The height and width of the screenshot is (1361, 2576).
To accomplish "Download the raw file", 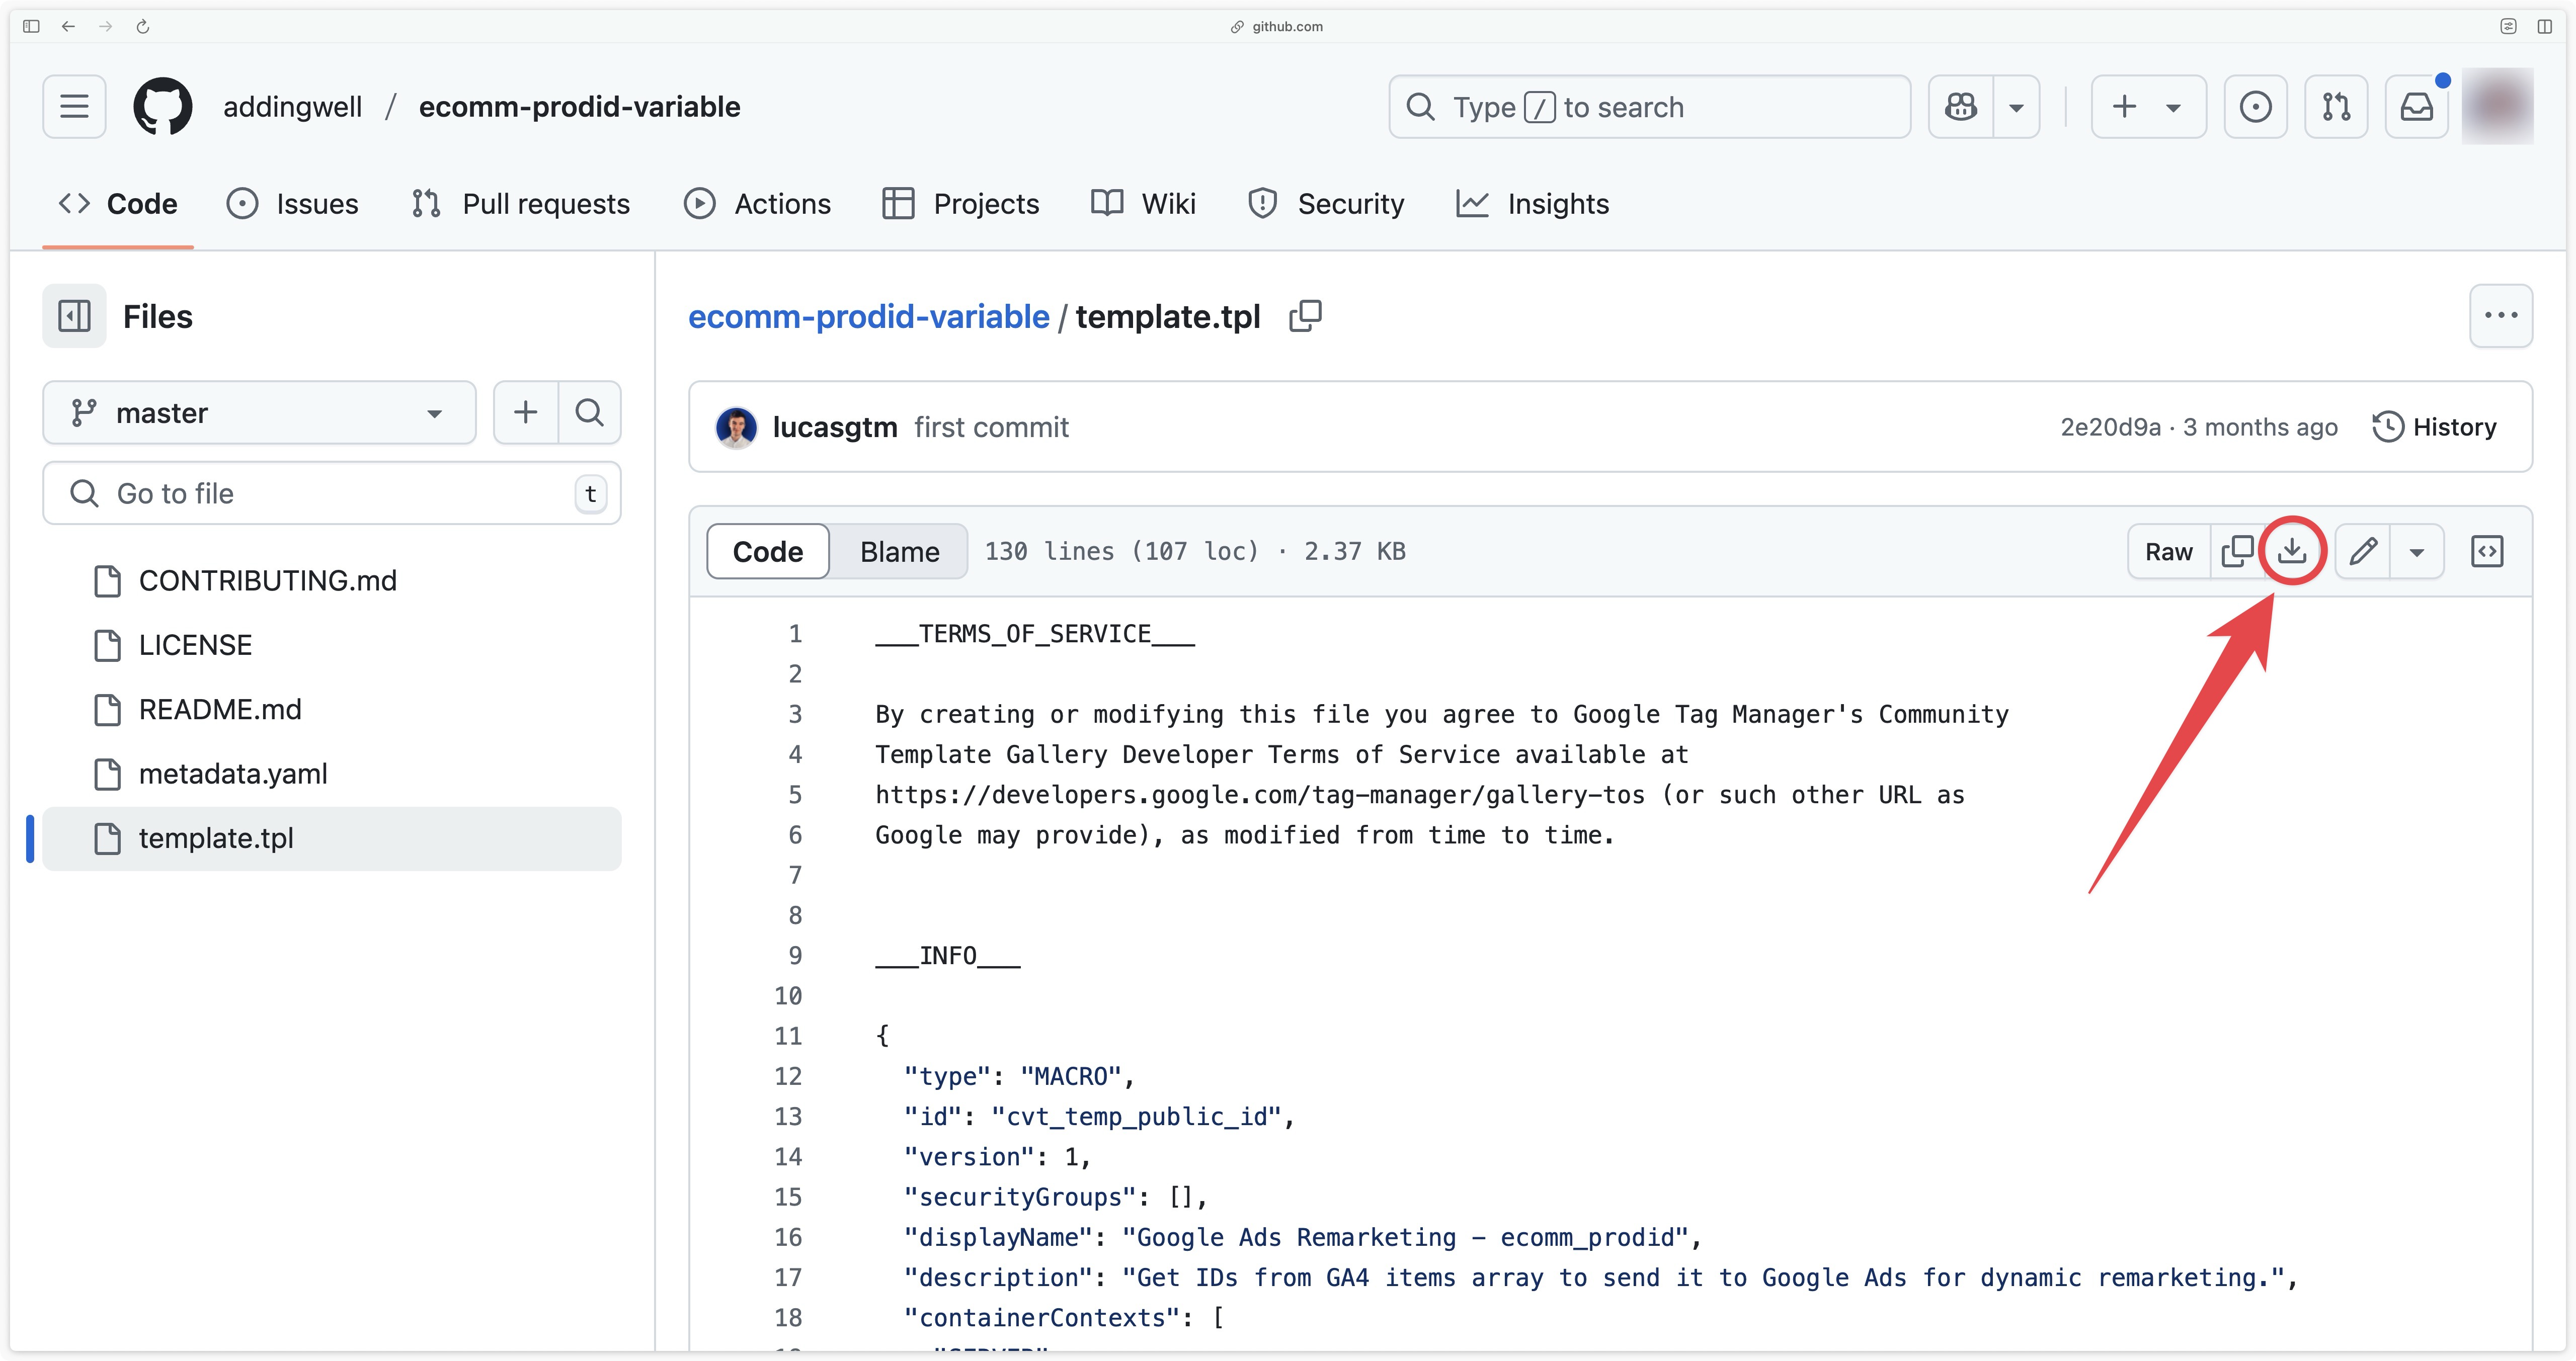I will click(2292, 551).
